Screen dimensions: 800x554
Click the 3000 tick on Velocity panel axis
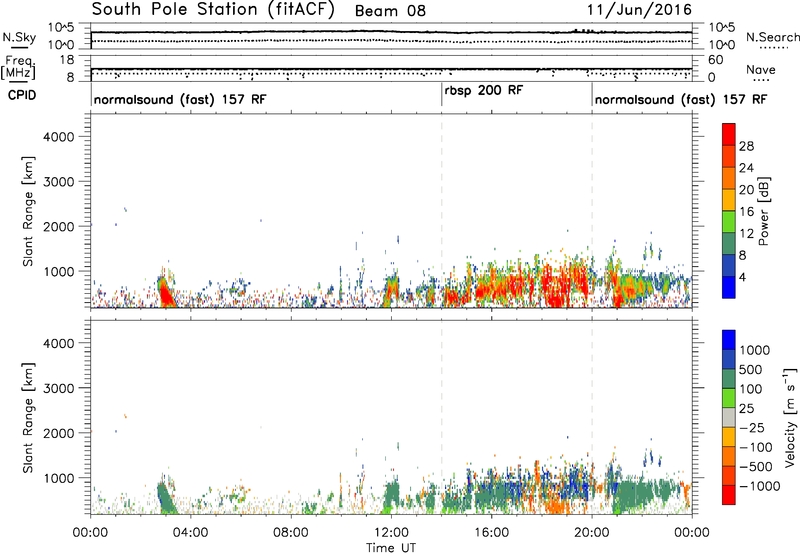58,388
